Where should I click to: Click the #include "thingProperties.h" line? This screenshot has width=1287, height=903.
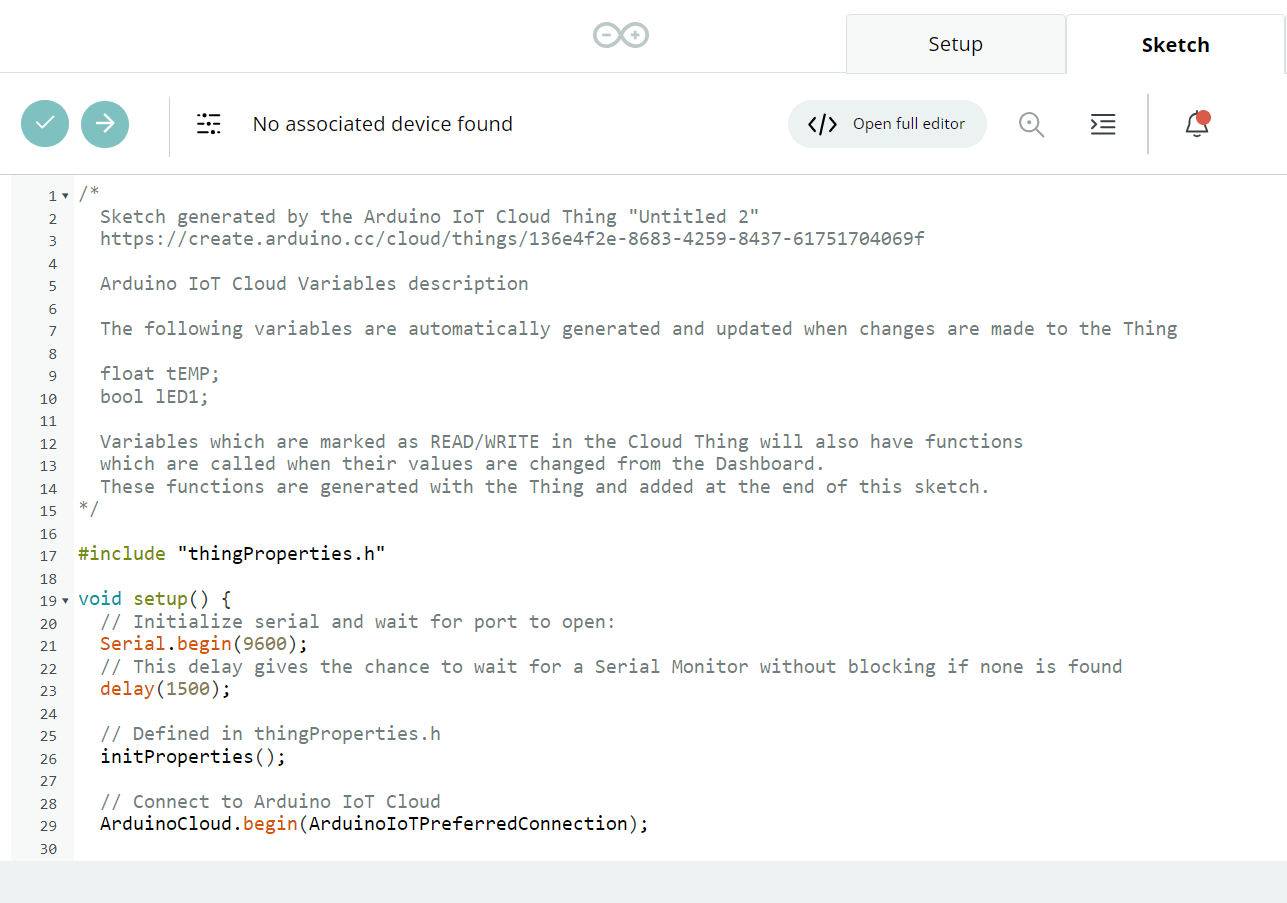(x=232, y=554)
